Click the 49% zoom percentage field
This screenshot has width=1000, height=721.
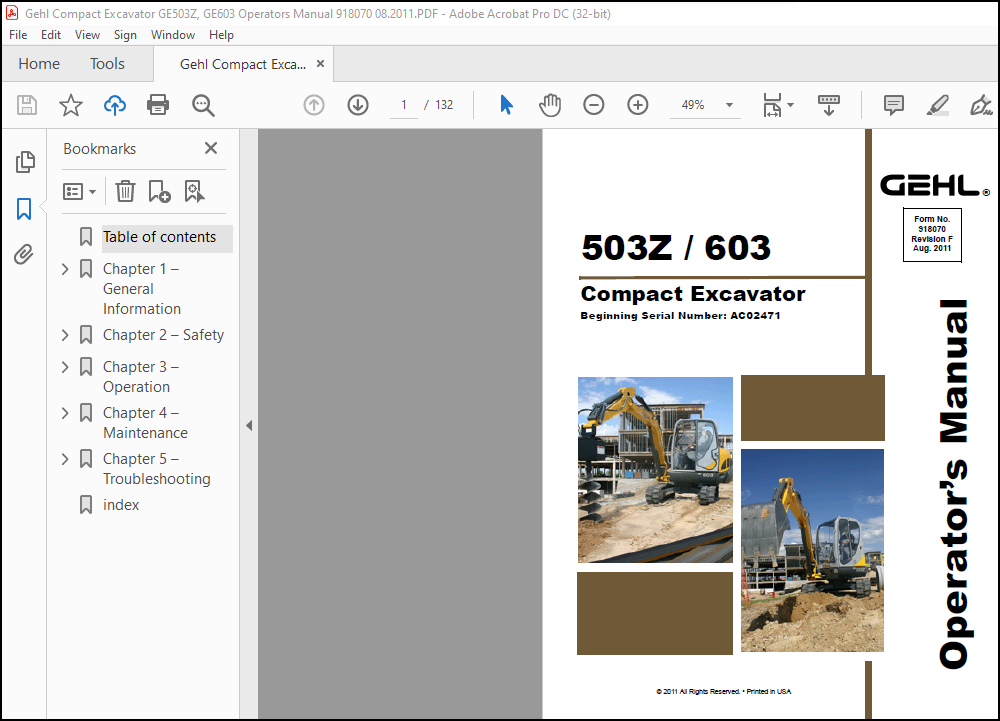pyautogui.click(x=693, y=105)
